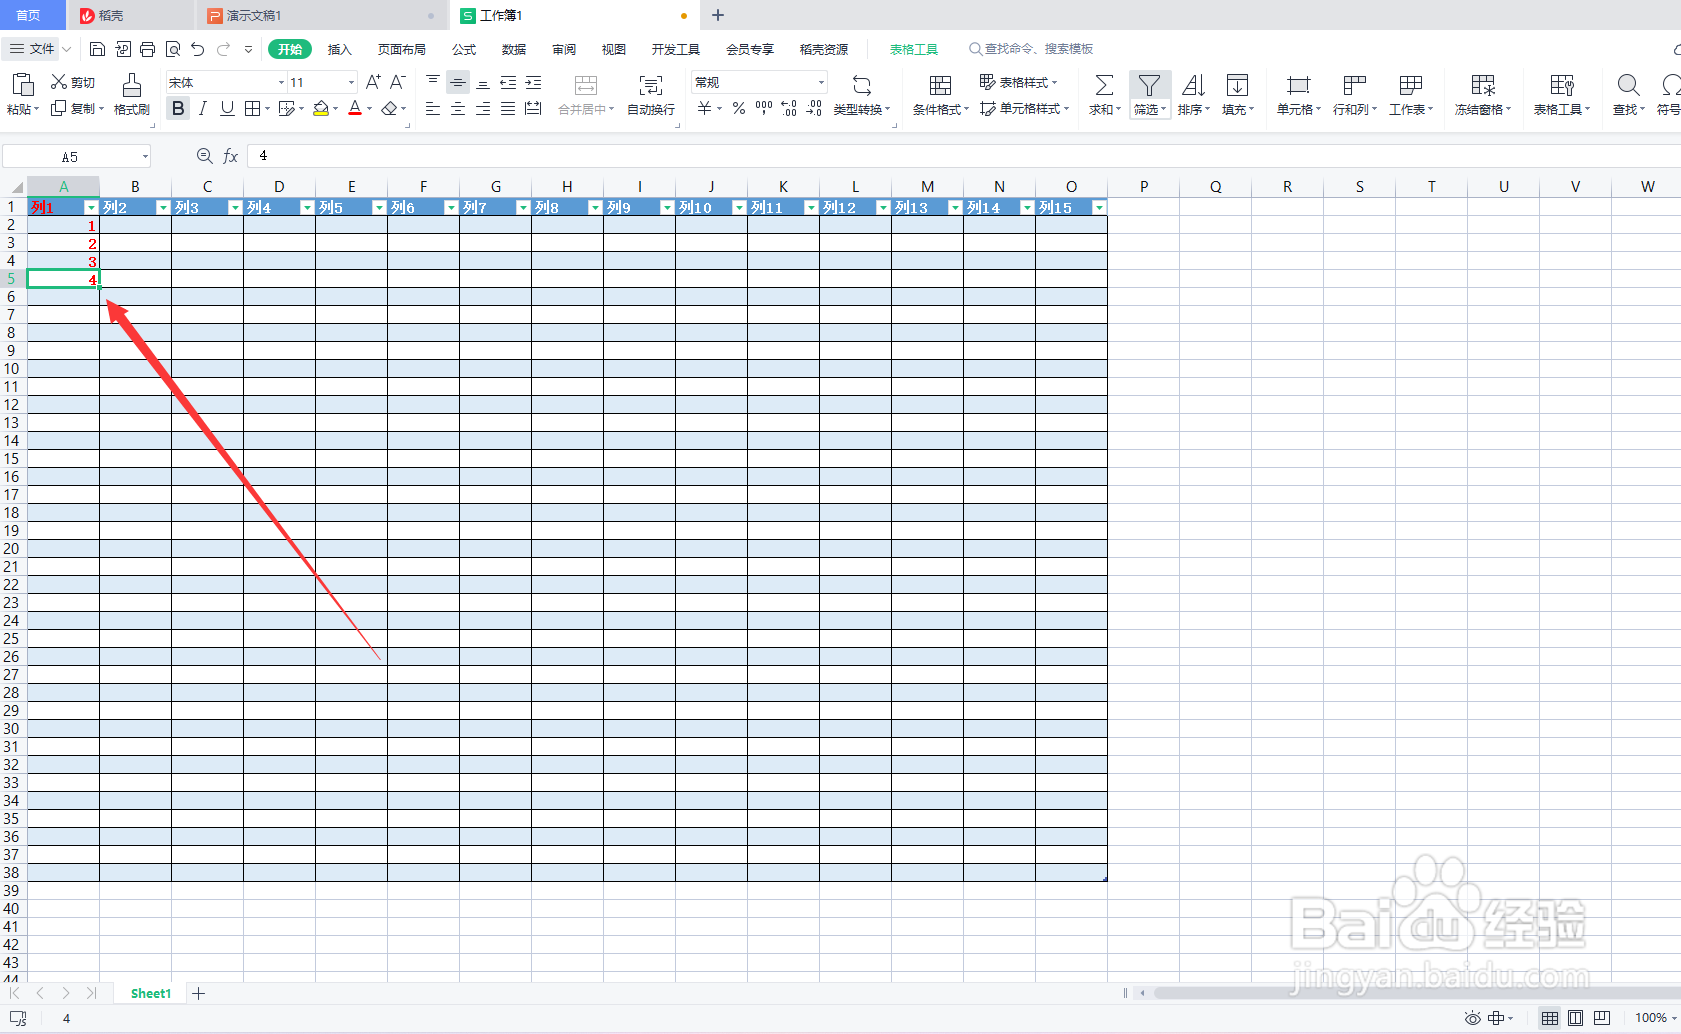Click the Rows and Columns icon
Image resolution: width=1681 pixels, height=1034 pixels.
(x=1355, y=85)
